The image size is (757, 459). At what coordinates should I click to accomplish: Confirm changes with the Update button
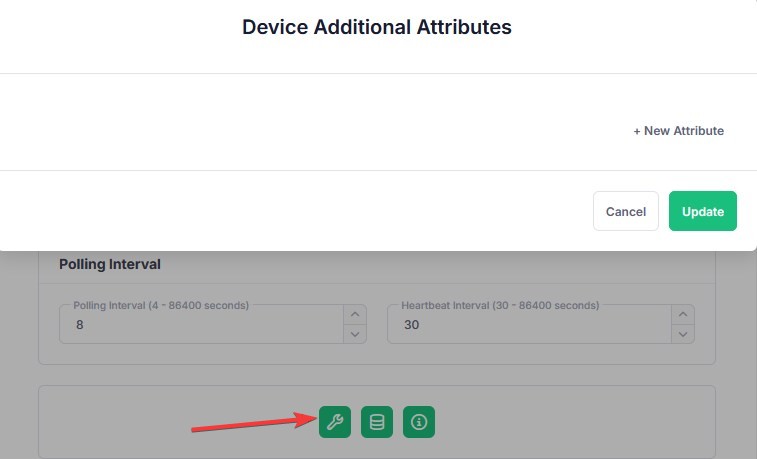point(702,211)
